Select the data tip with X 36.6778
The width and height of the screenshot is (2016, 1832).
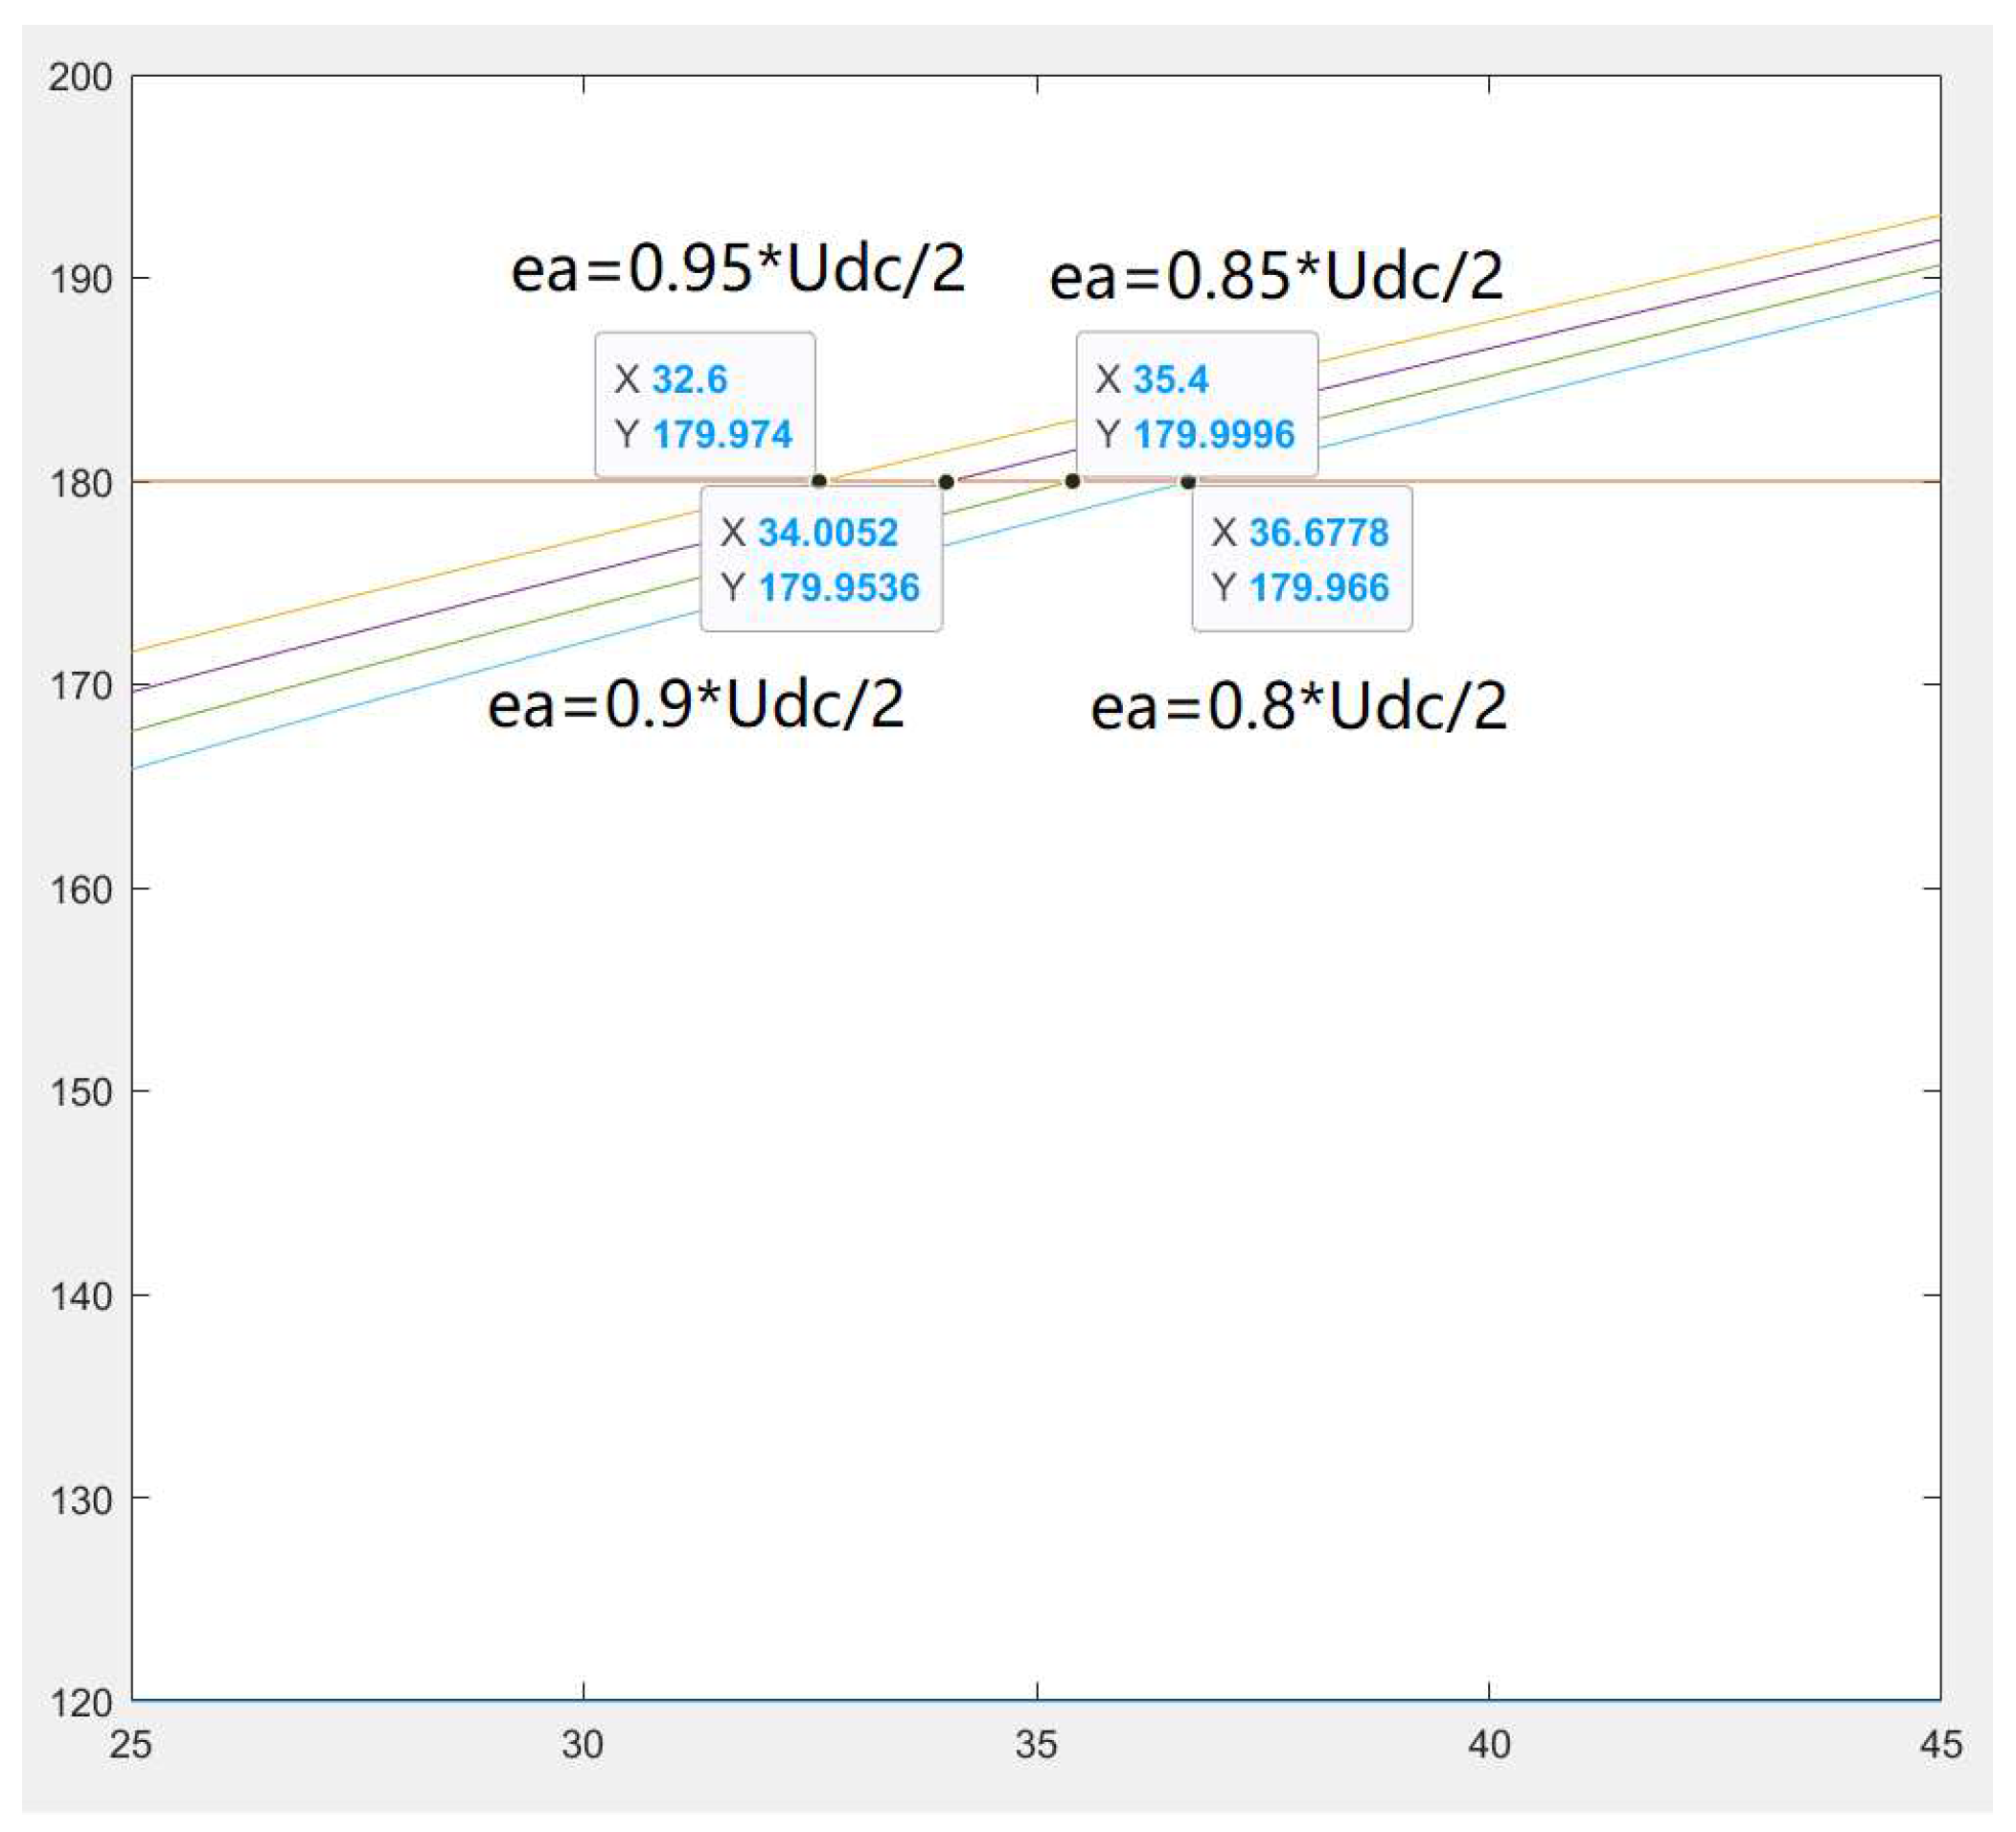click(x=1301, y=559)
